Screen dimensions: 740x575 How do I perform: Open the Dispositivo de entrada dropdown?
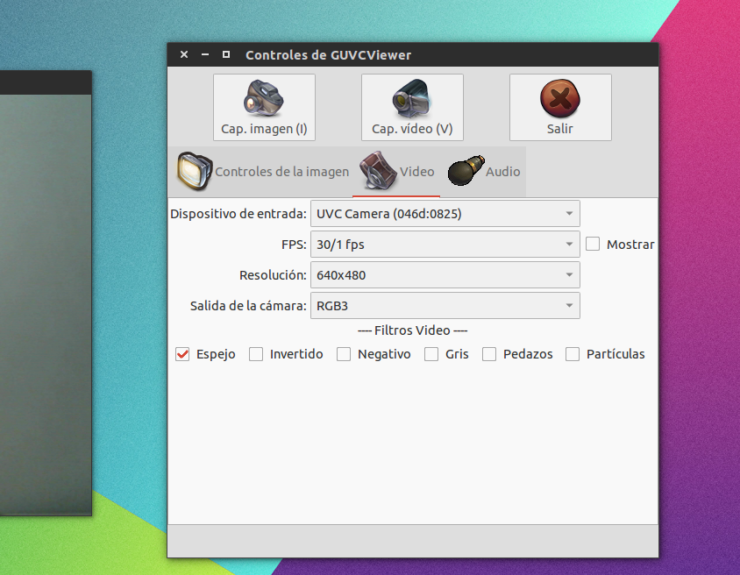444,213
